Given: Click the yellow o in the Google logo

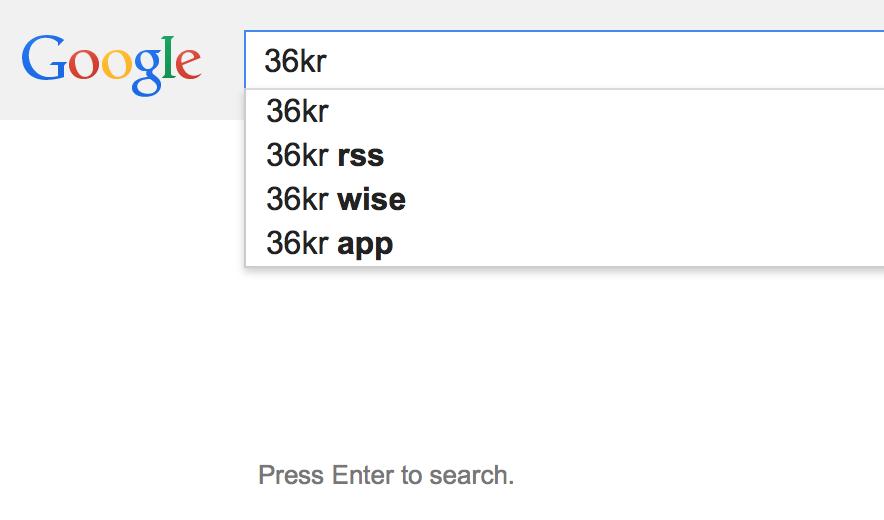Looking at the screenshot, I should coord(115,65).
